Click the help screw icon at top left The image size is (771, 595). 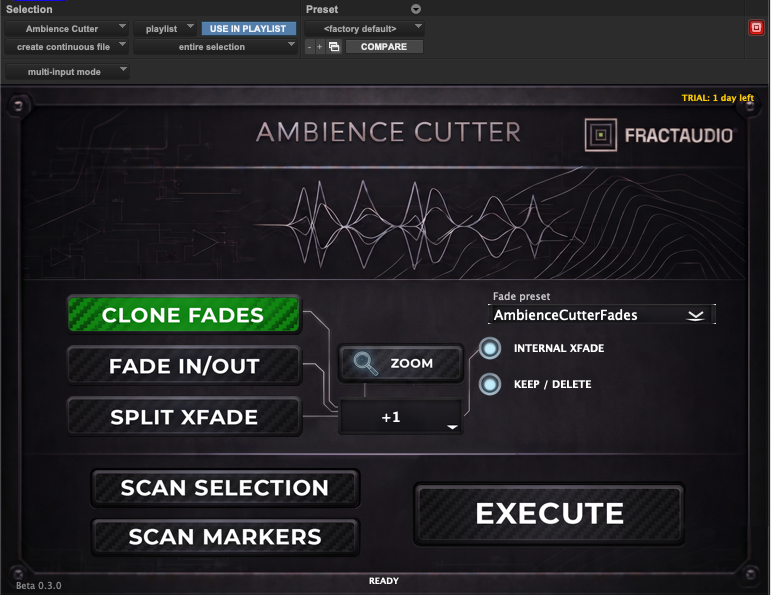coord(18,105)
